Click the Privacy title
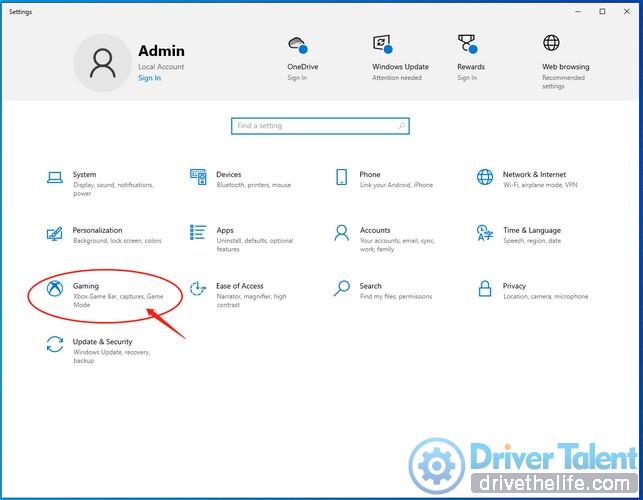 coord(514,286)
